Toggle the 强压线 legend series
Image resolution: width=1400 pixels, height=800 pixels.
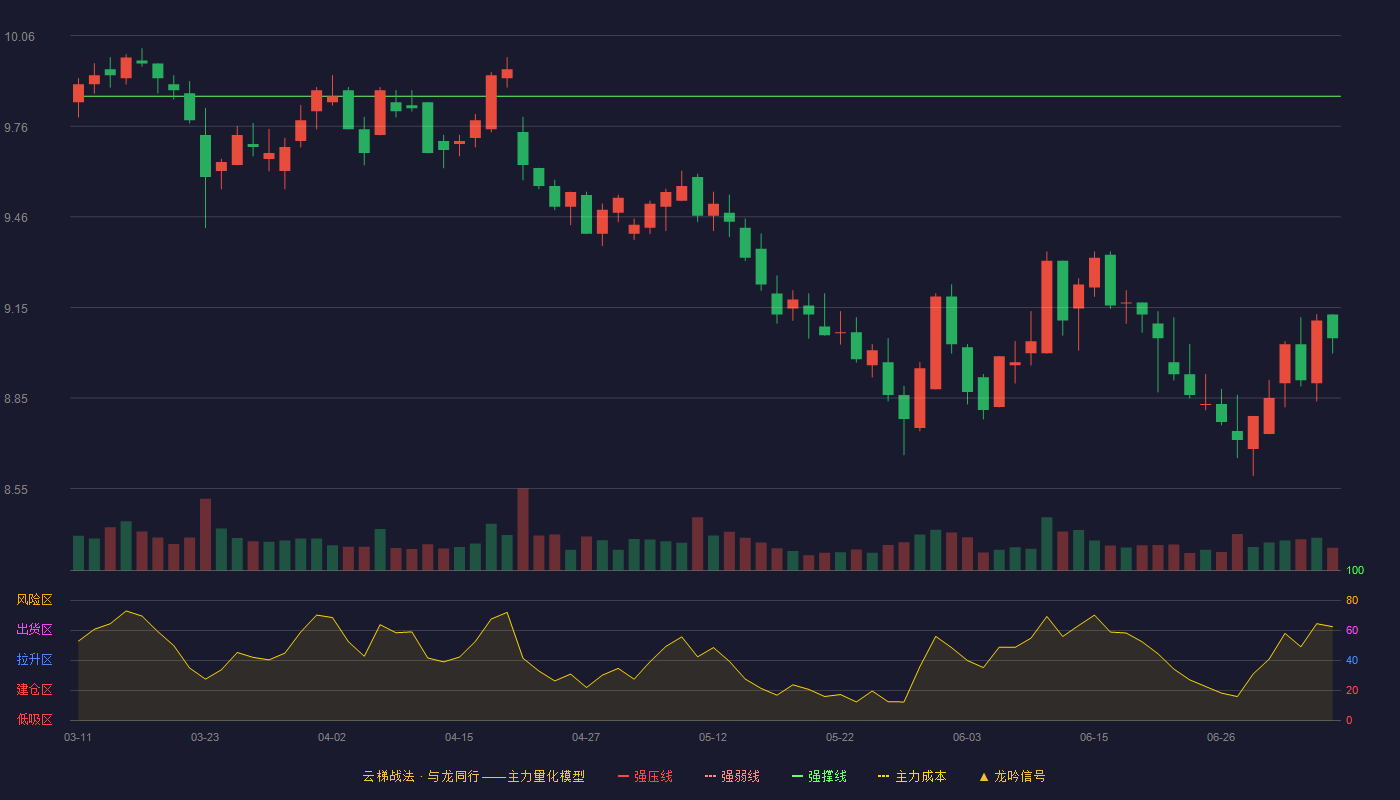[645, 776]
